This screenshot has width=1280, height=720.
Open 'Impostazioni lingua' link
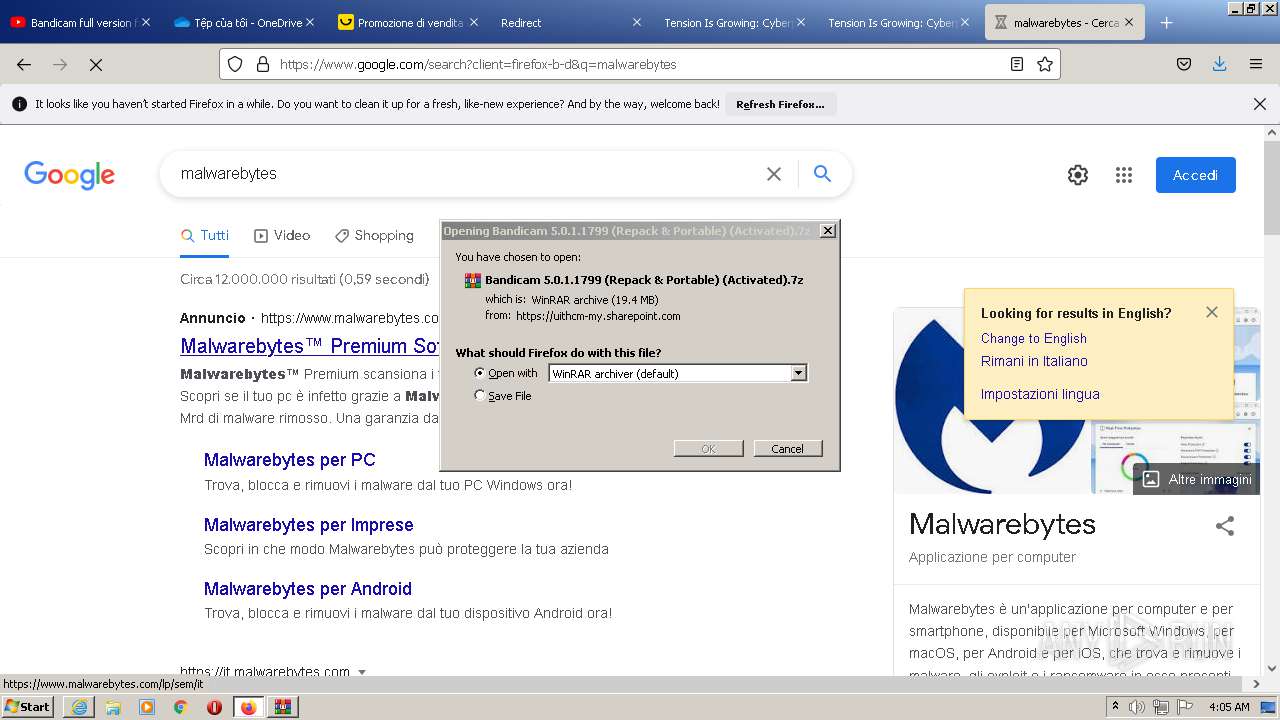[1040, 394]
